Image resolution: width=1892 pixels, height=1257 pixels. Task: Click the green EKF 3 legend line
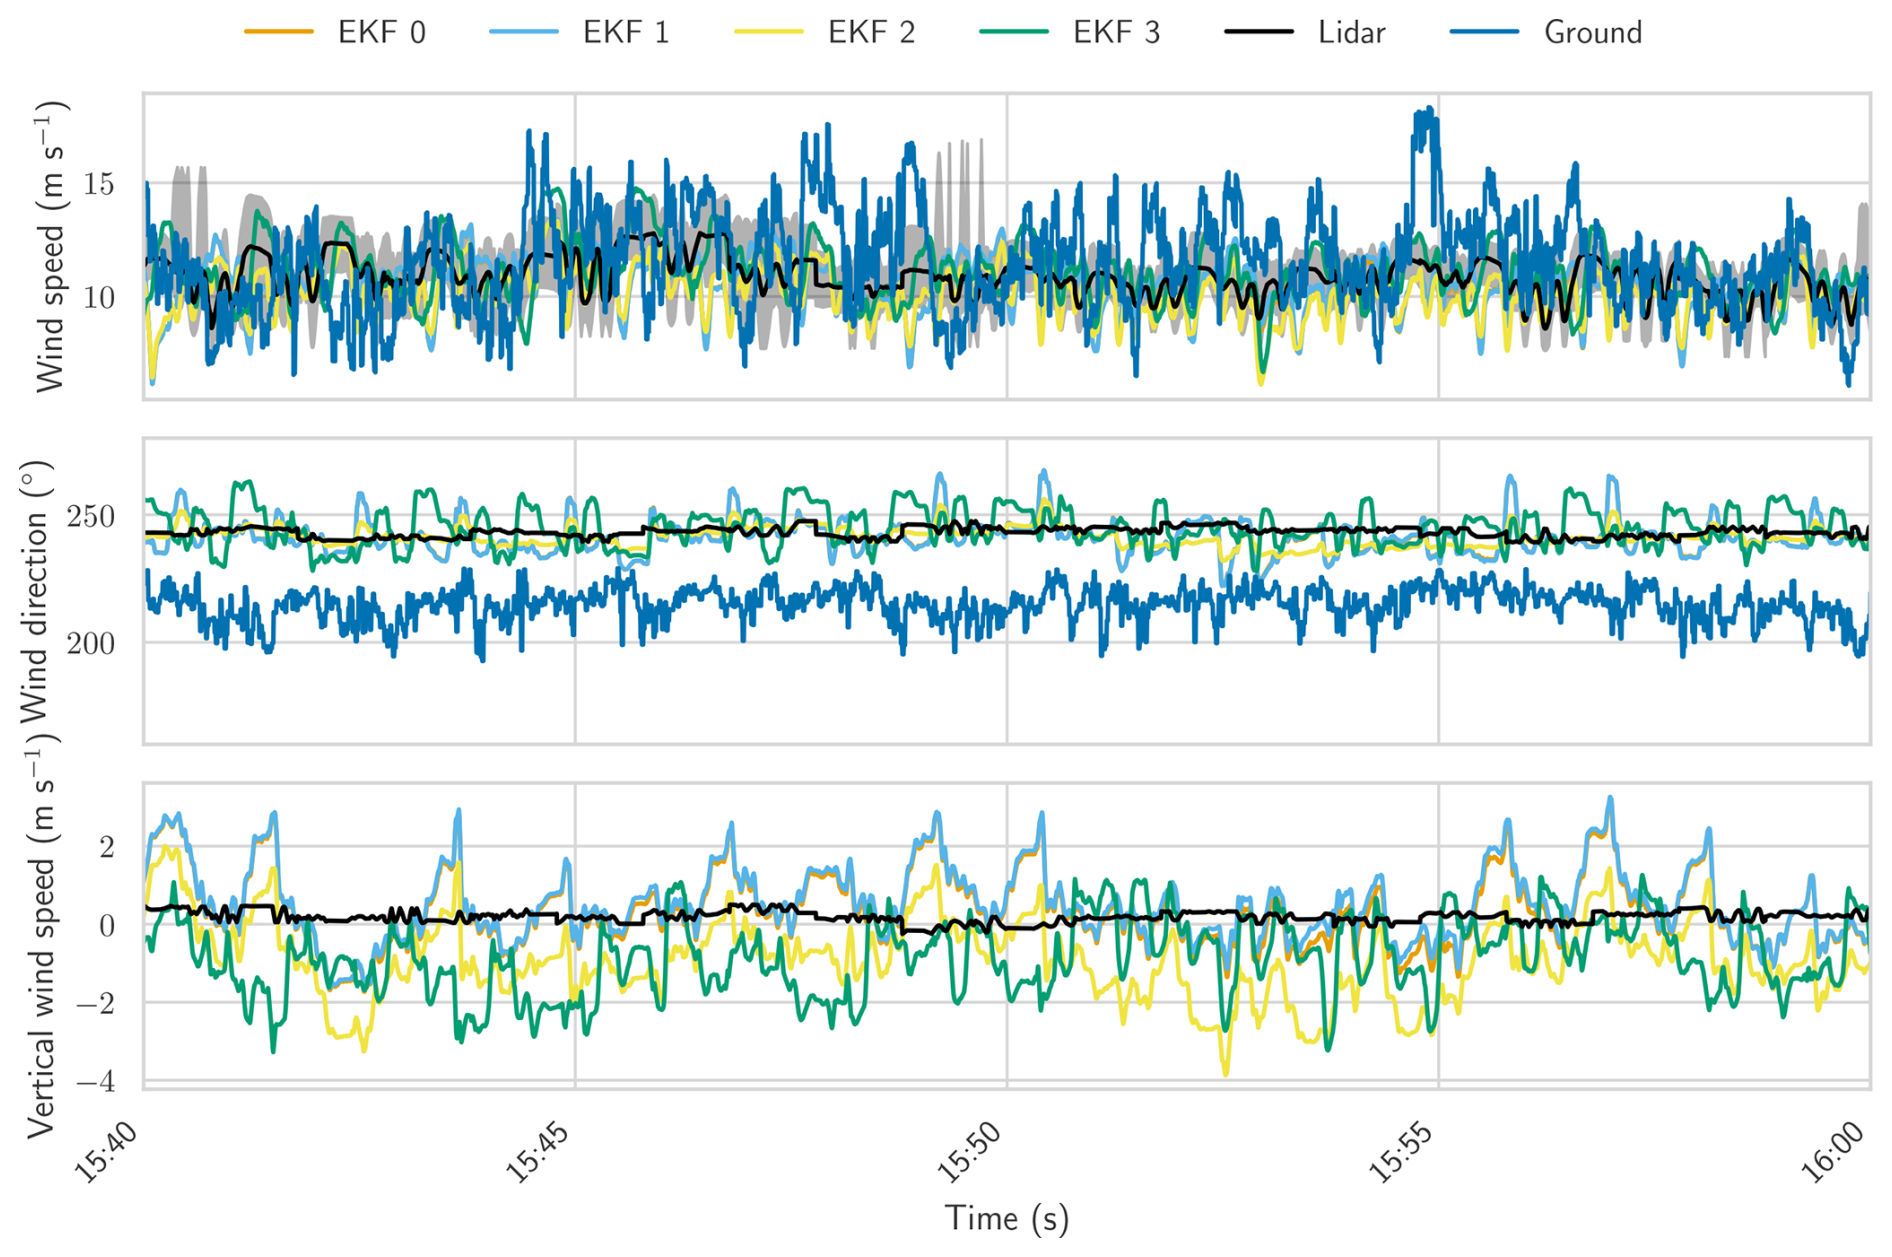1014,33
